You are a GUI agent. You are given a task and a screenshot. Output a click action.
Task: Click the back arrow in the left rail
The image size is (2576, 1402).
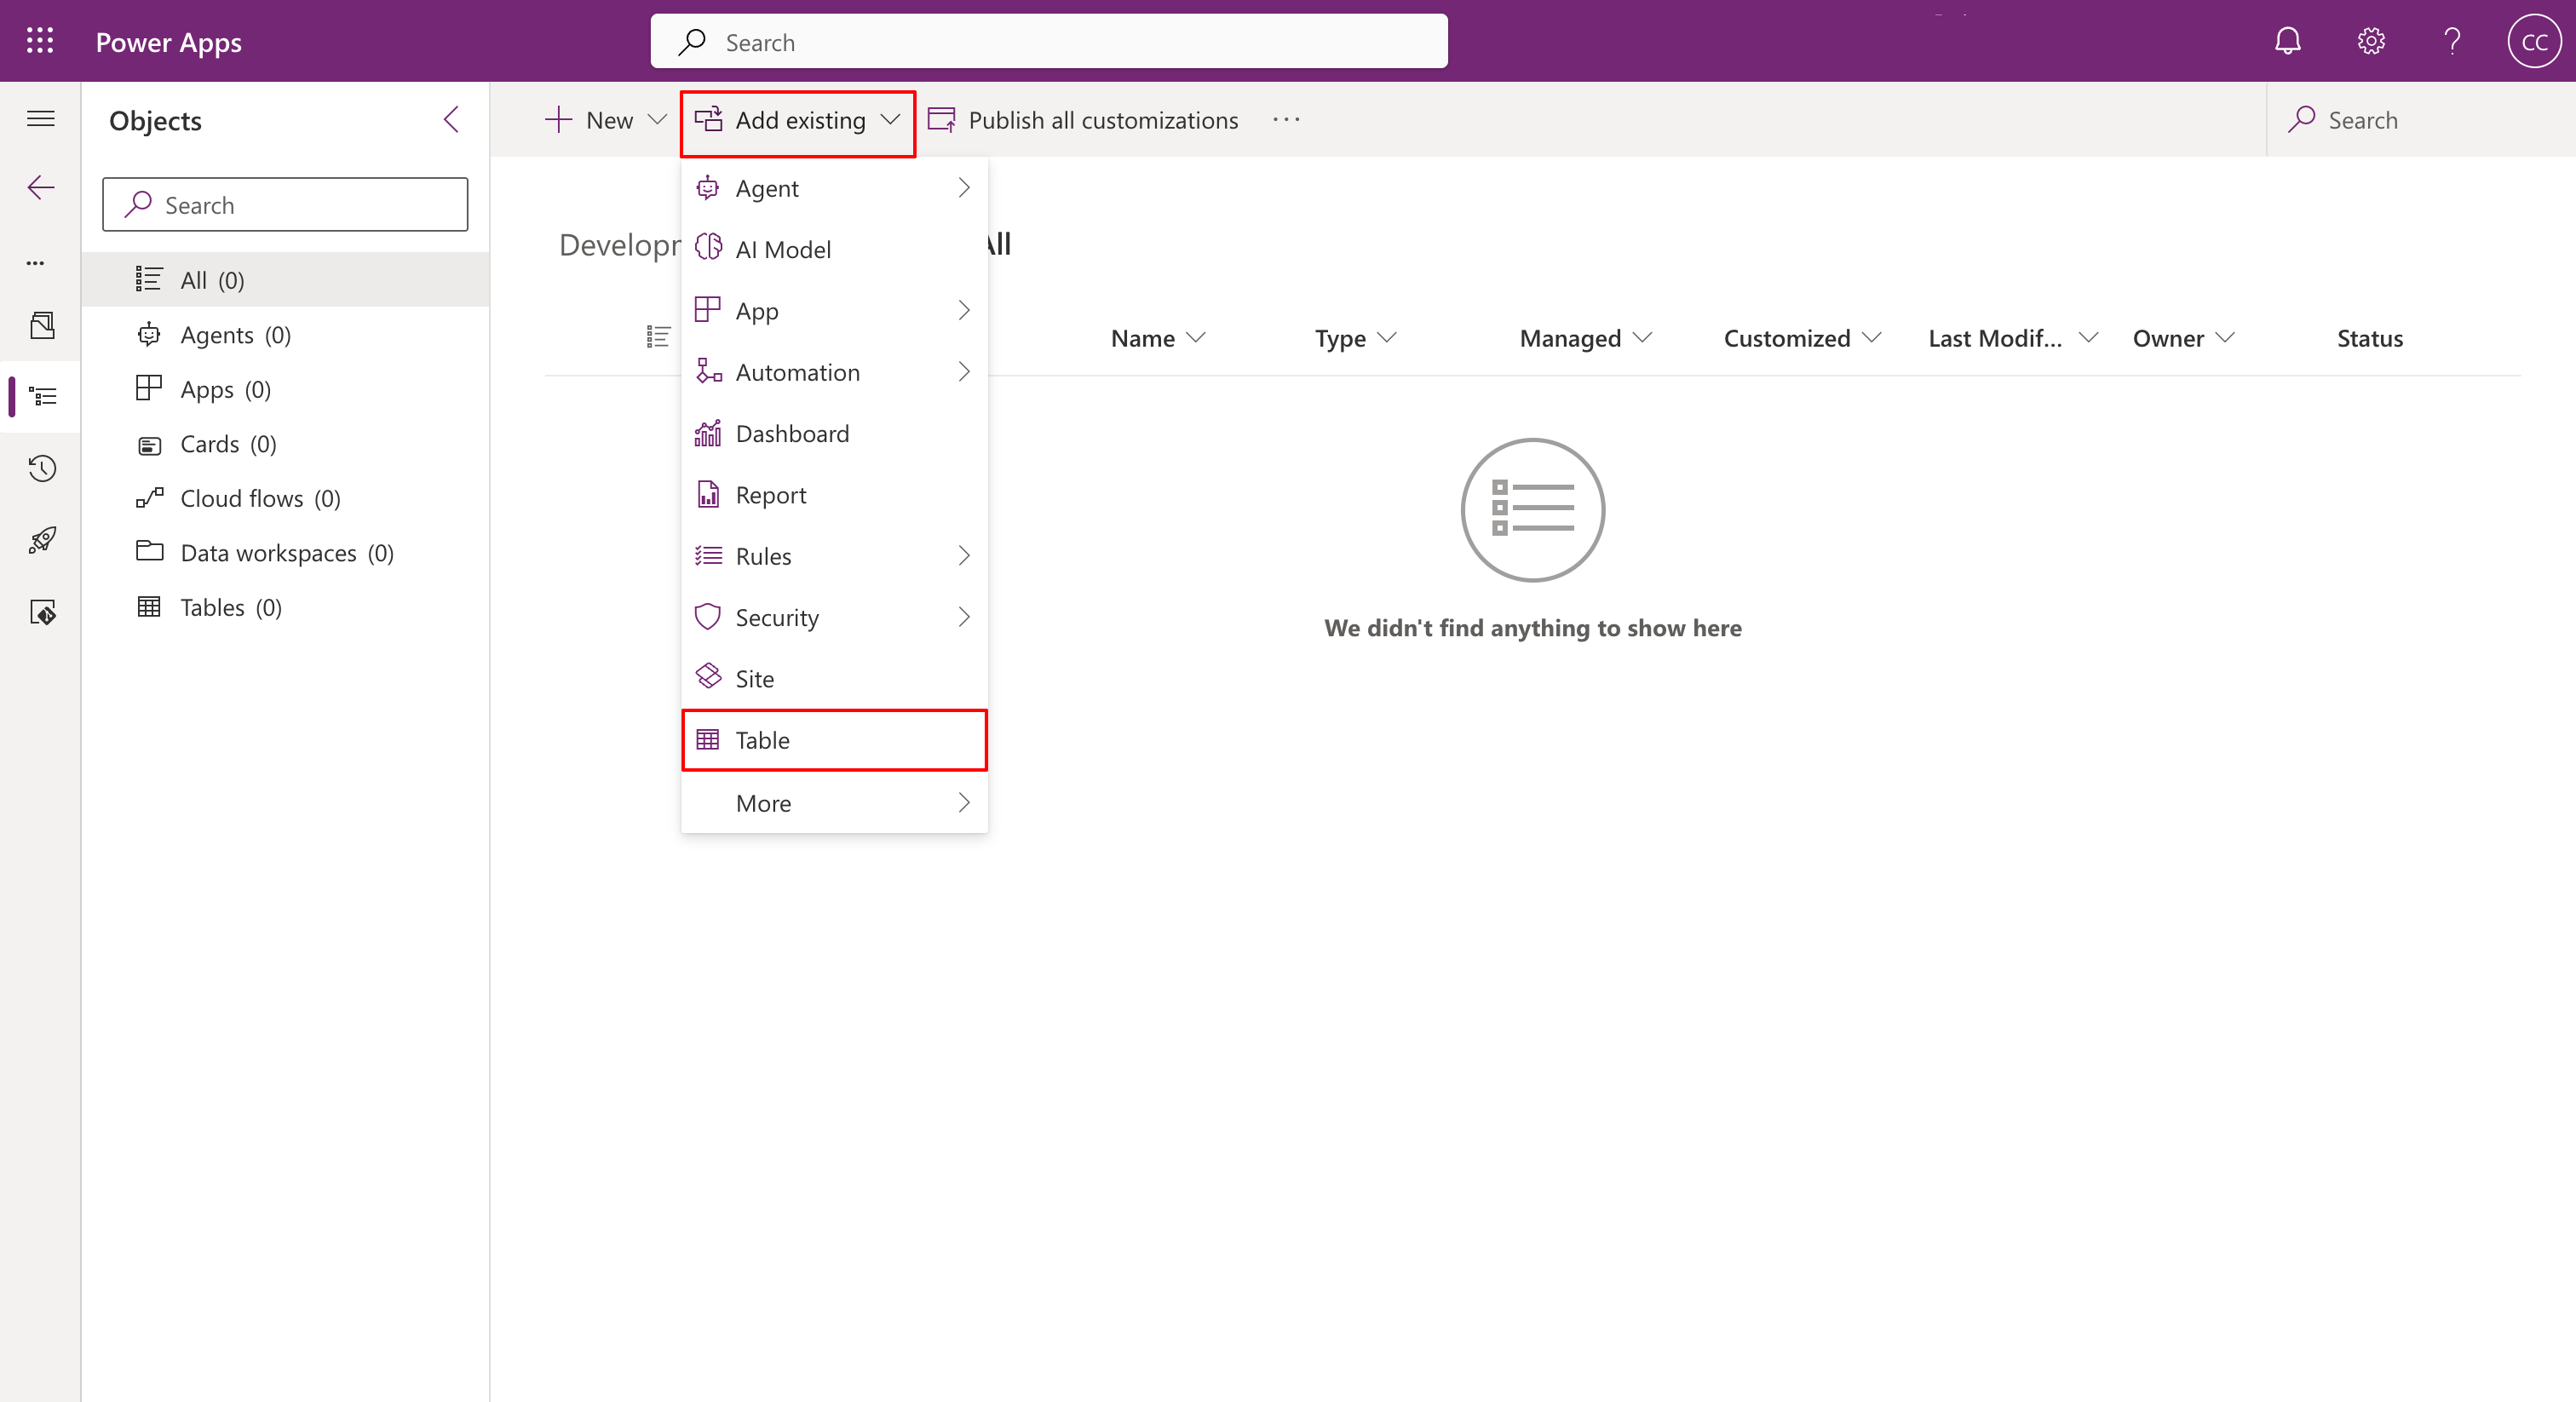point(41,187)
